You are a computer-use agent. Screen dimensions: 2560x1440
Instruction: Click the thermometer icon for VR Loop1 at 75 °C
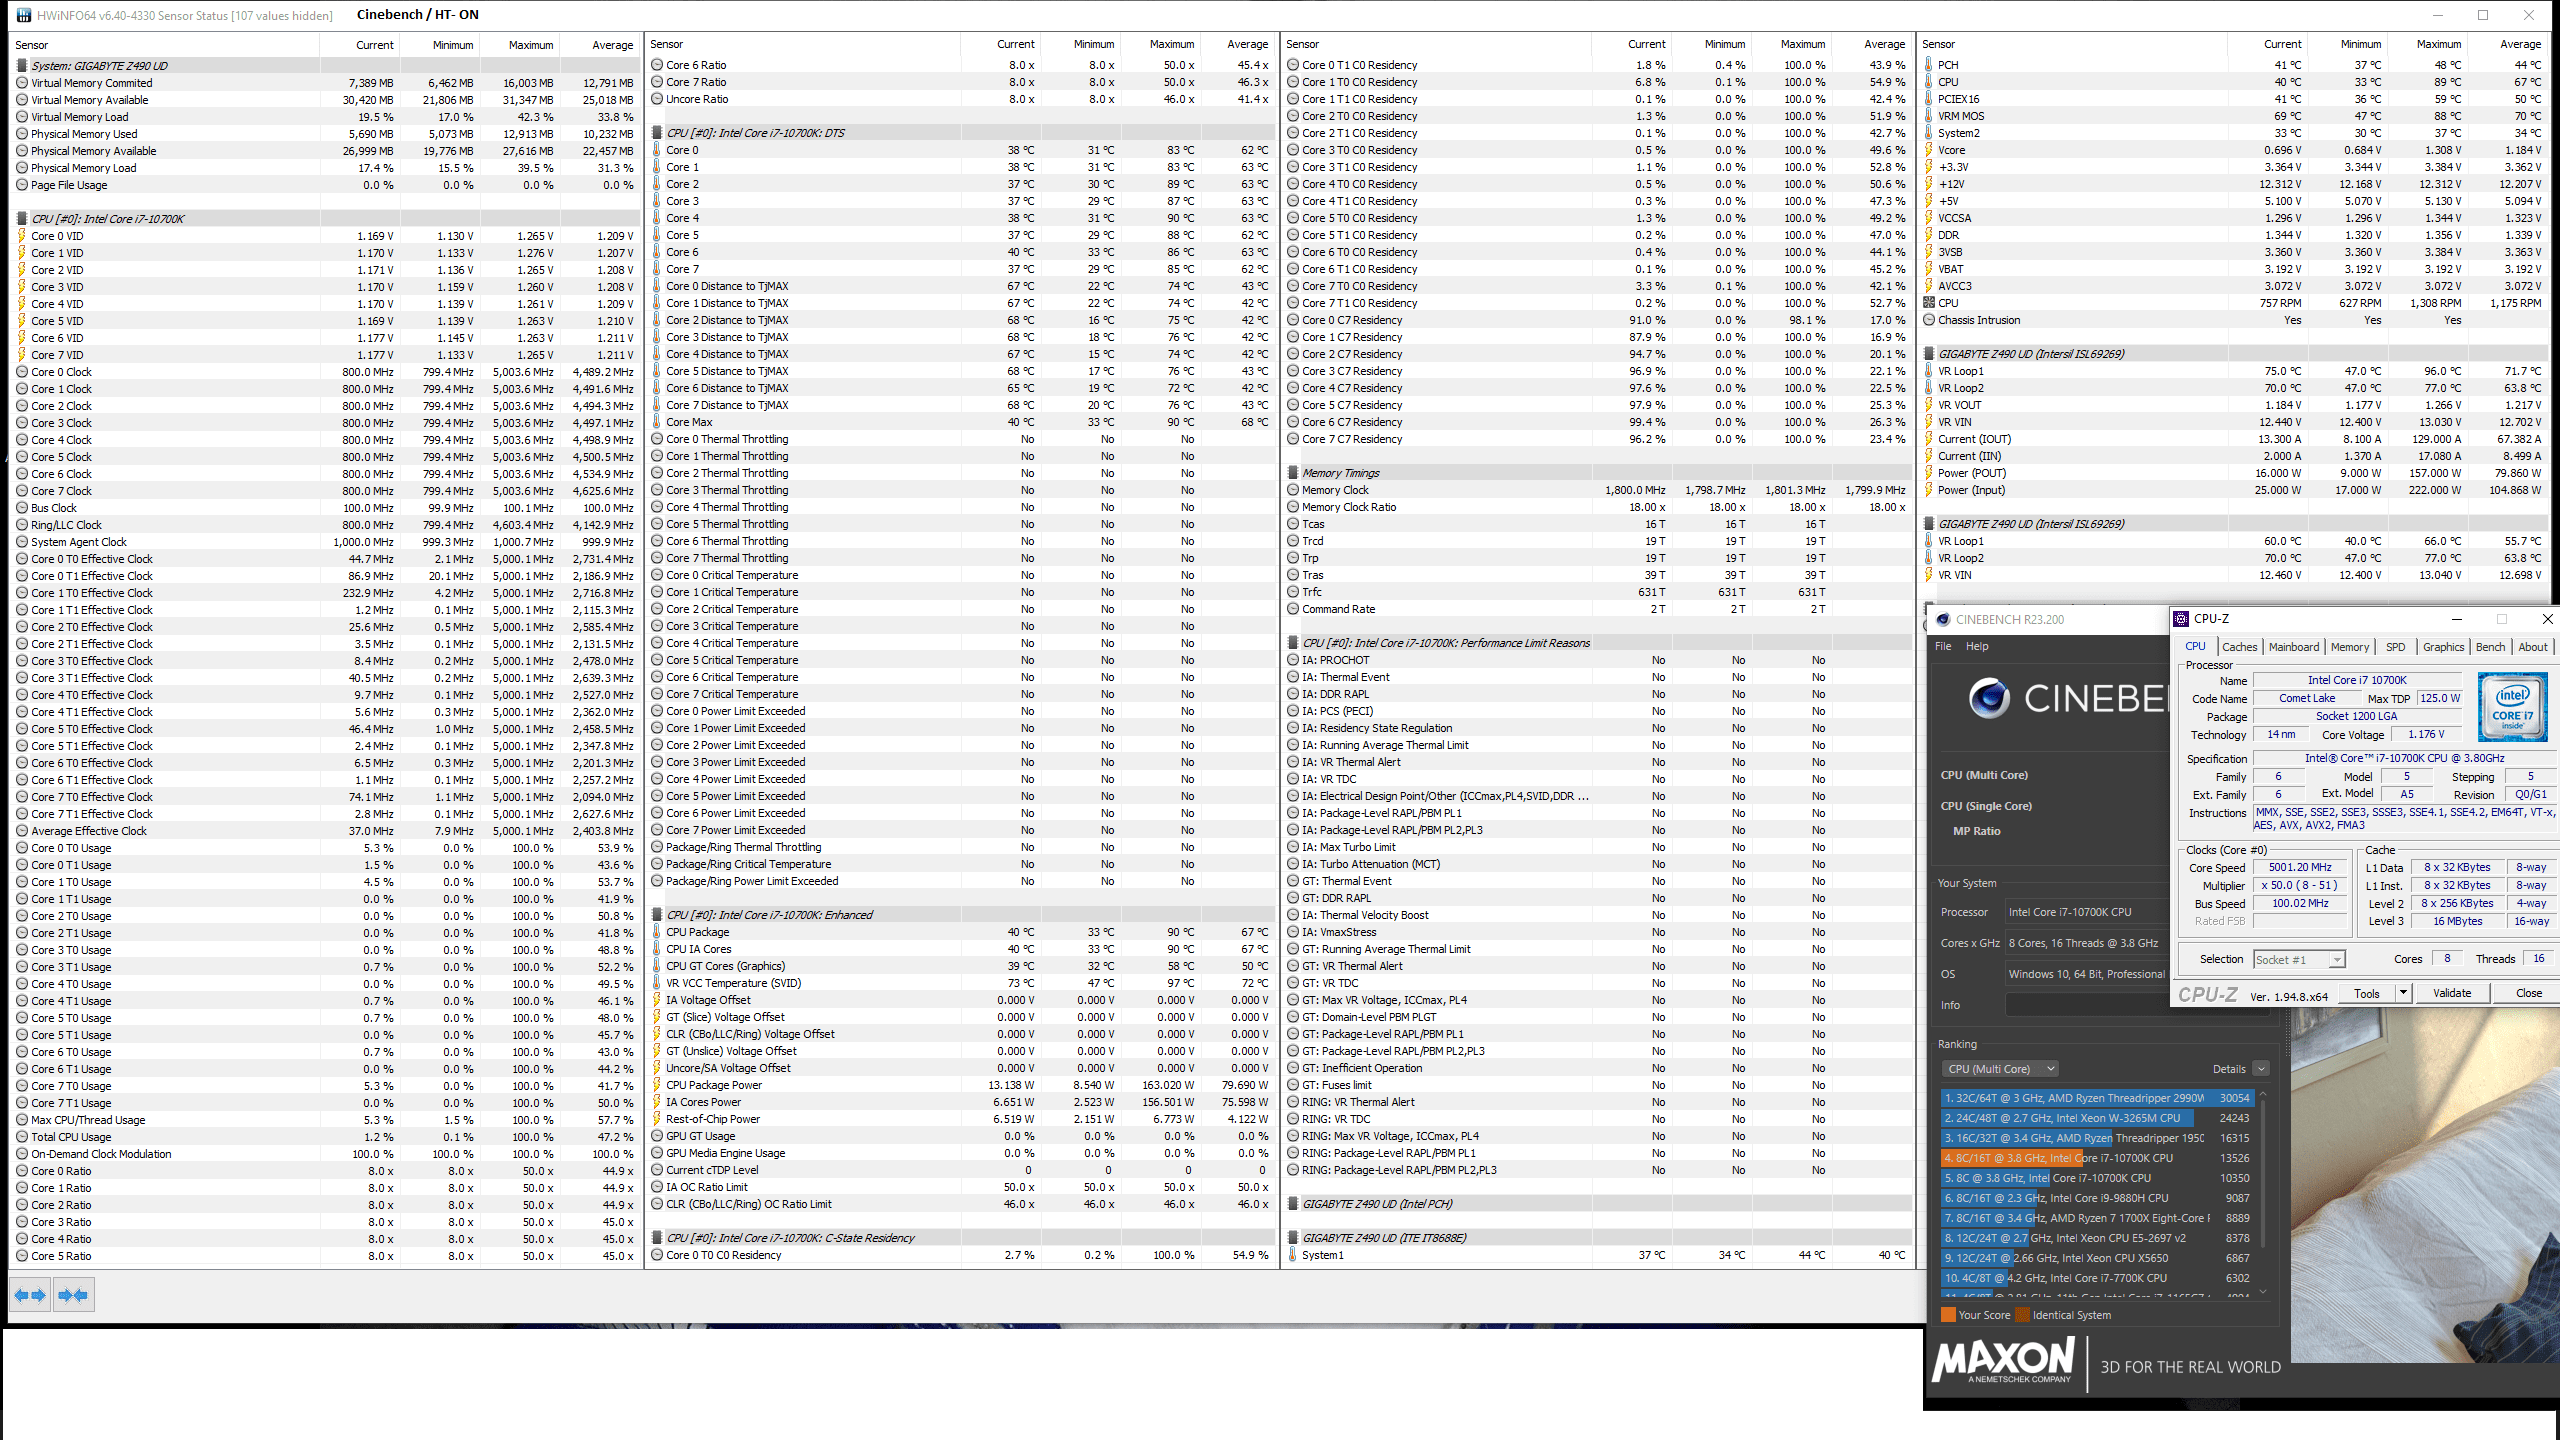pos(1929,371)
